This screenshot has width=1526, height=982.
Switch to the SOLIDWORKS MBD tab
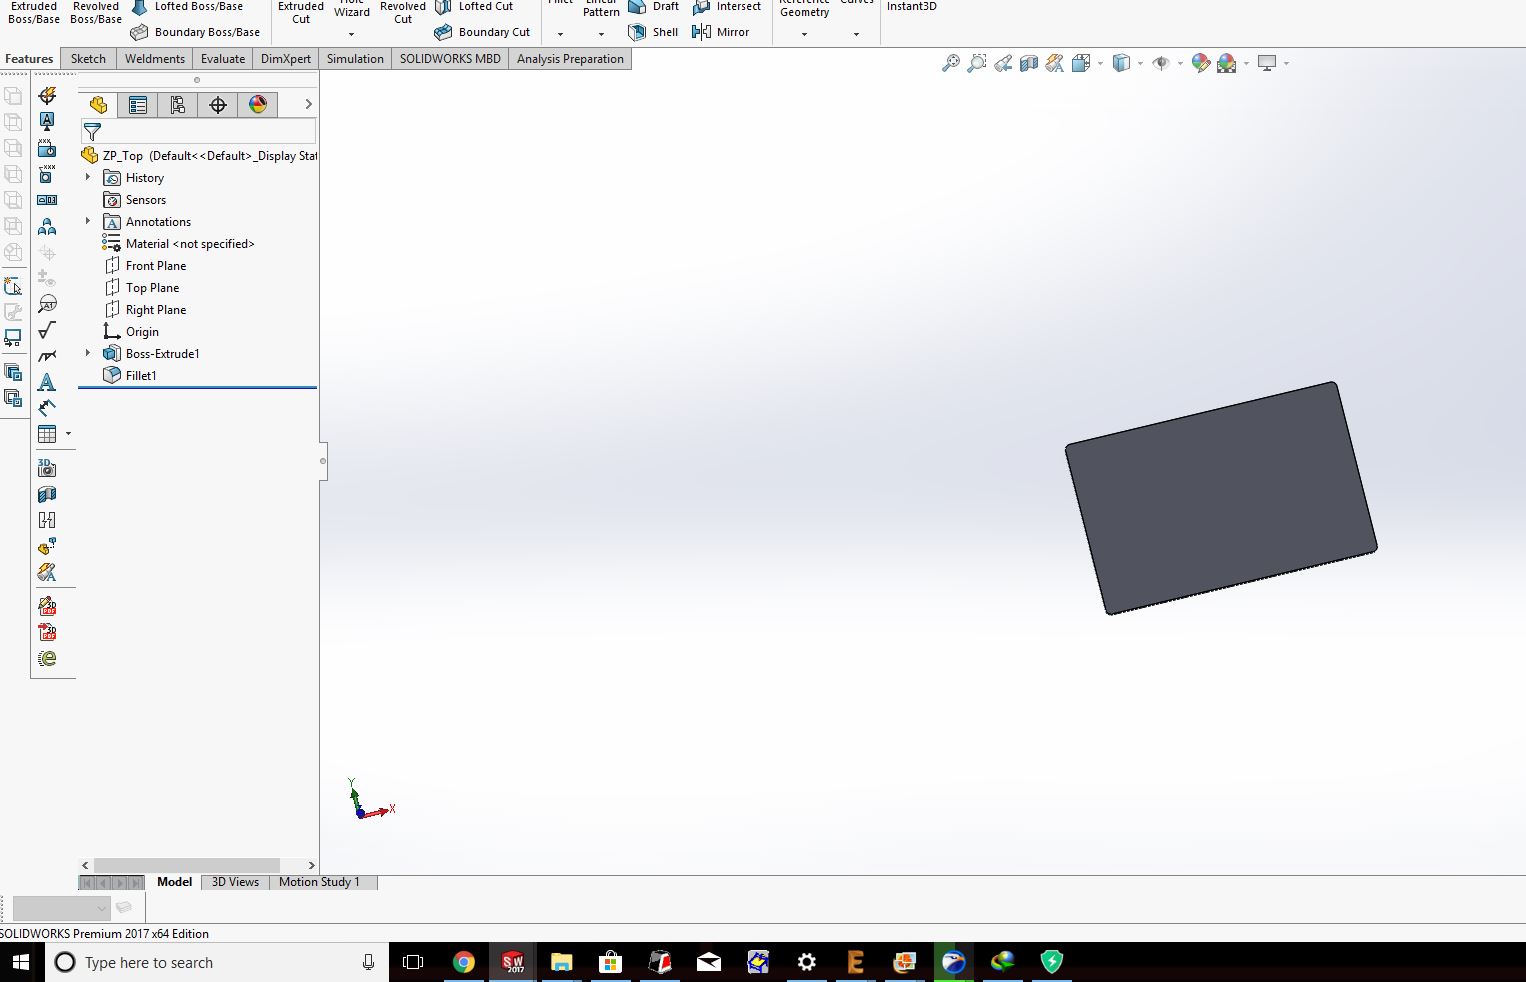[450, 59]
